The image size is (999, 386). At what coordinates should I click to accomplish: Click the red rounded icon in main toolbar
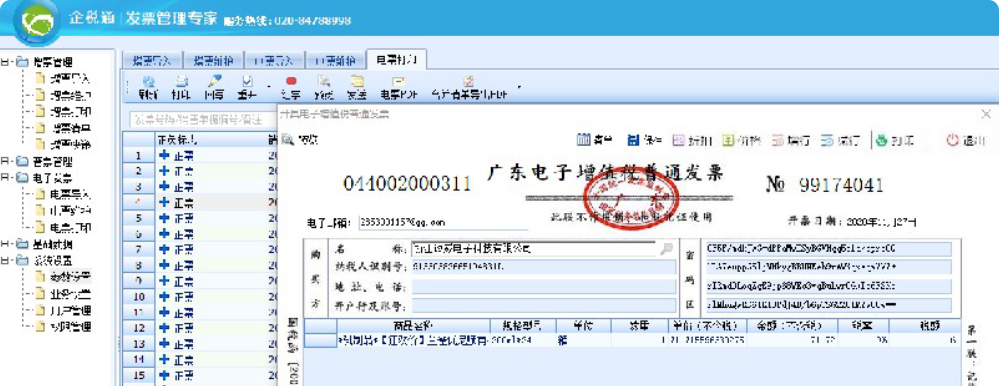pyautogui.click(x=291, y=82)
